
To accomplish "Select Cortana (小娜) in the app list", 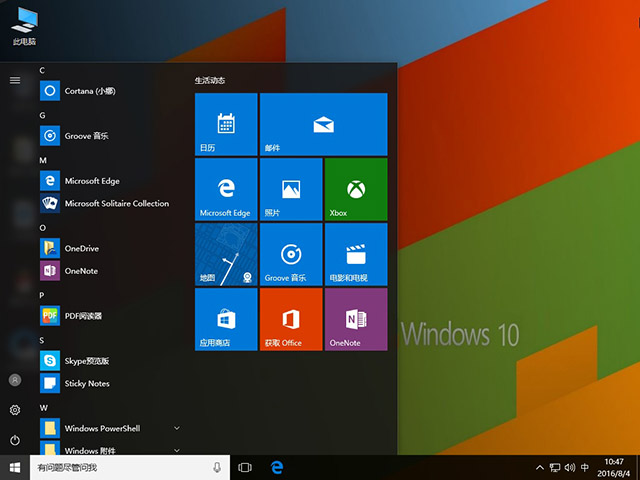I will click(x=90, y=91).
